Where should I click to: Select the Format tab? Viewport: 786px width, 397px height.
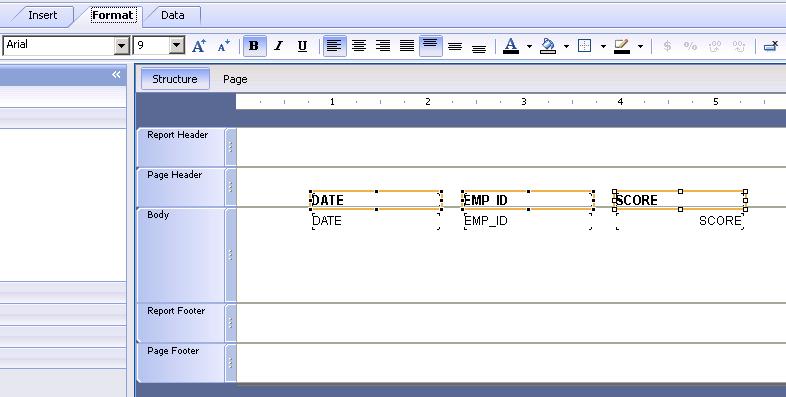[x=113, y=16]
